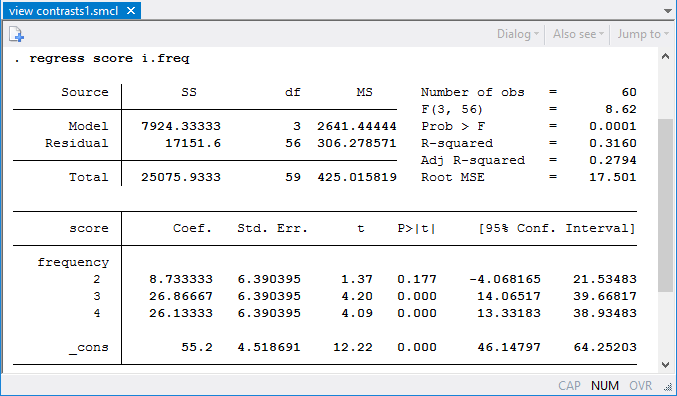This screenshot has width=677, height=396.
Task: Click the NUM status indicator
Action: click(604, 385)
